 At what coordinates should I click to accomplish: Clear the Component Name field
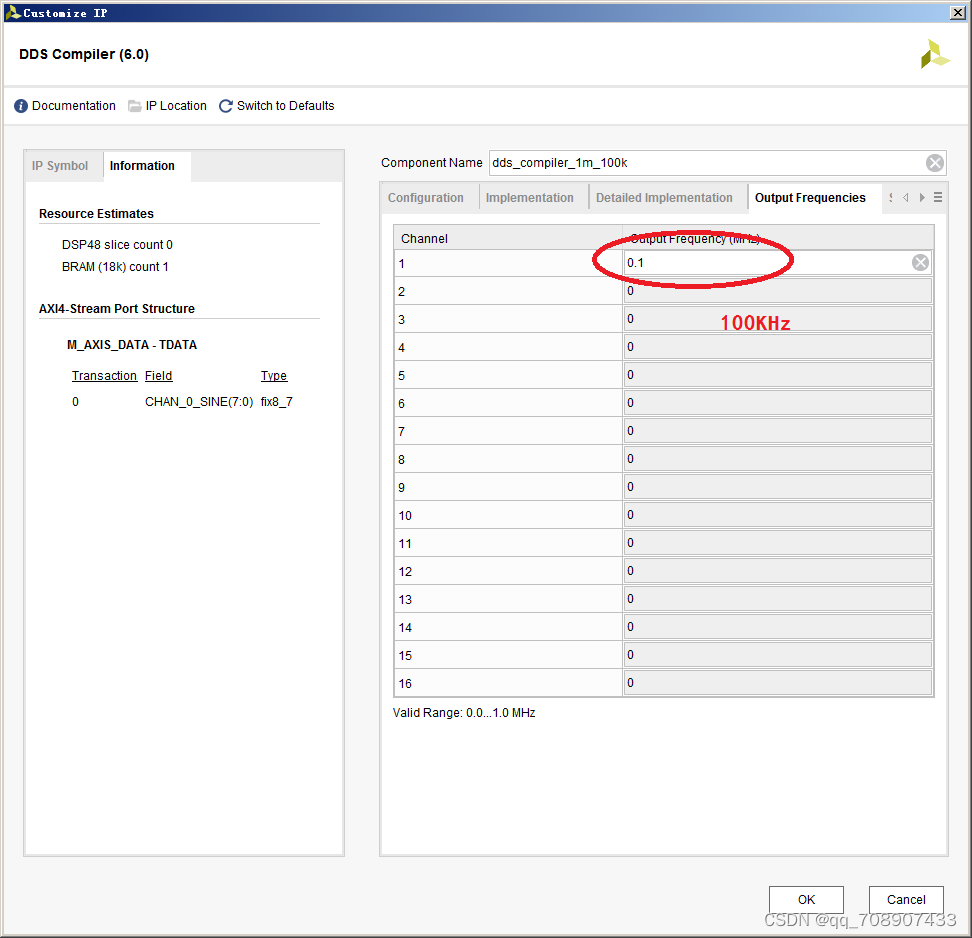(x=935, y=163)
